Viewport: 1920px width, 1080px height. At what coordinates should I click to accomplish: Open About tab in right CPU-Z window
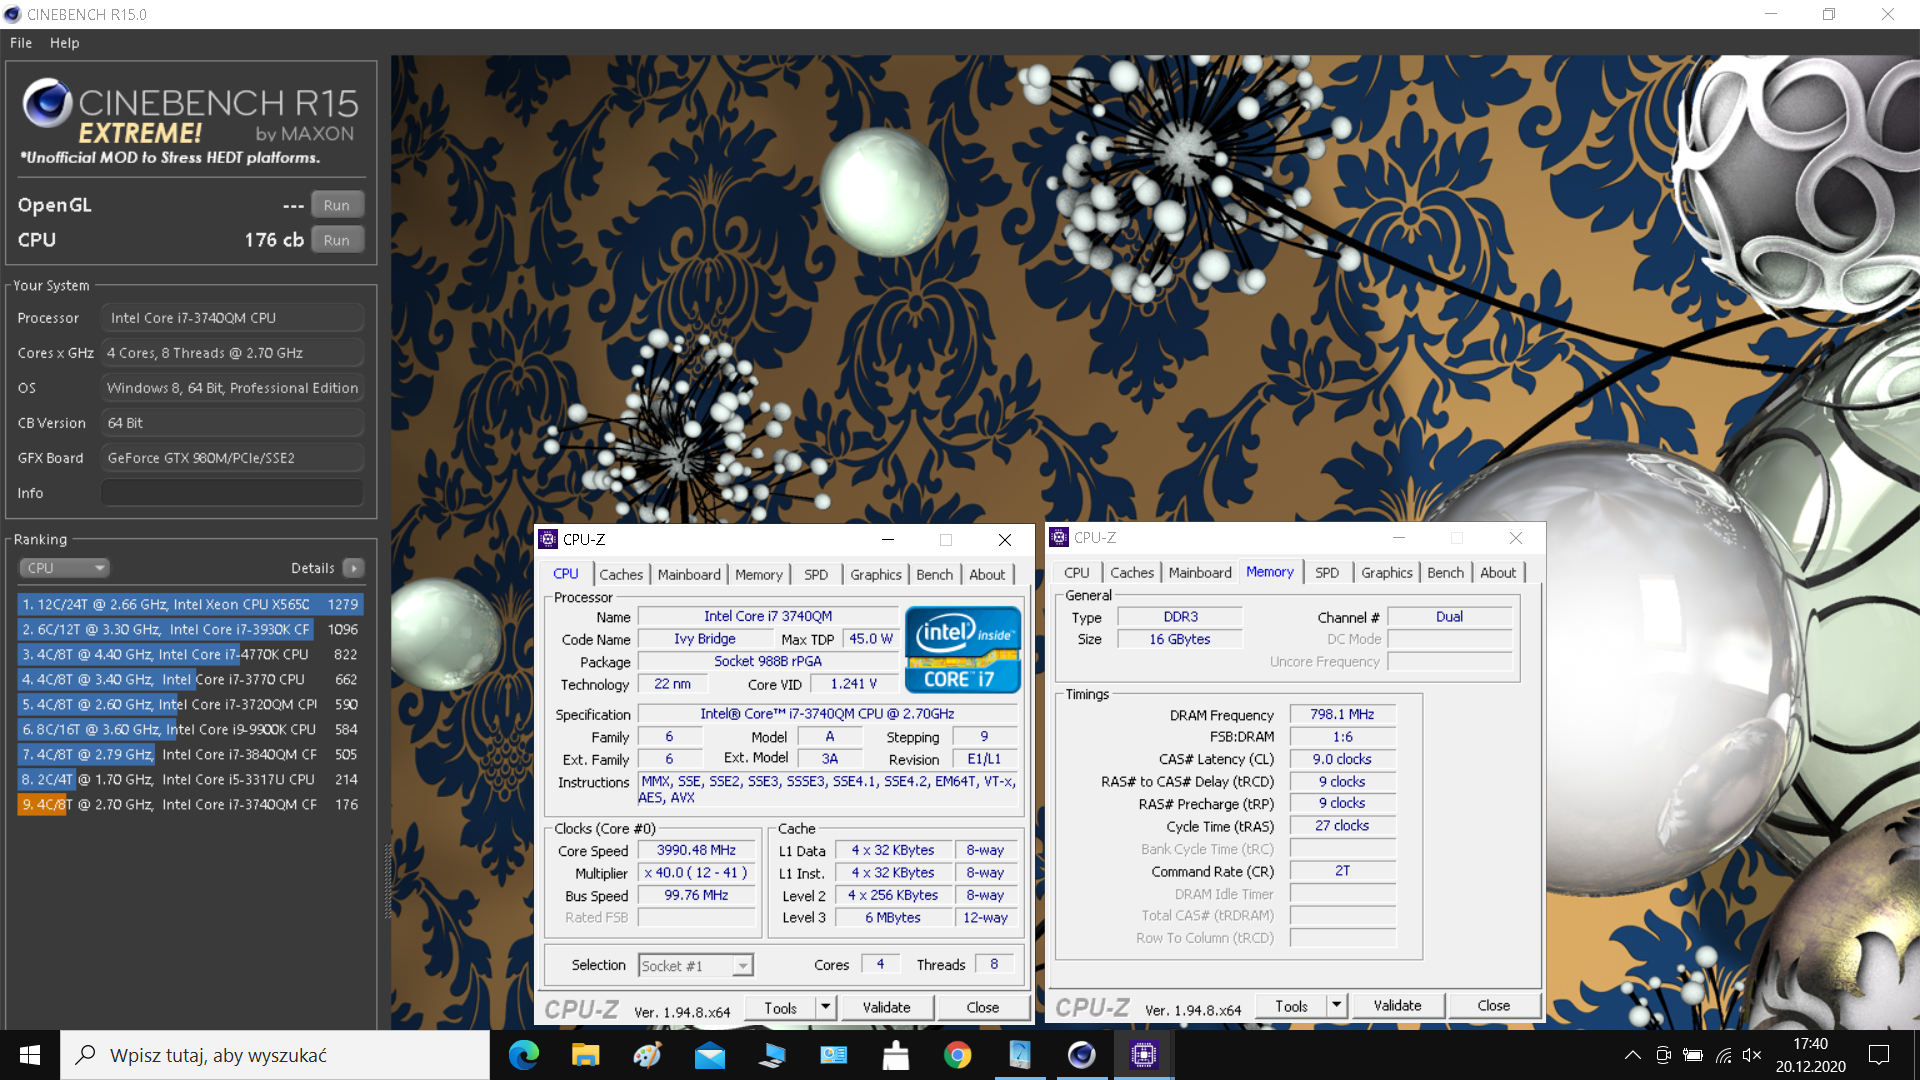(1498, 572)
